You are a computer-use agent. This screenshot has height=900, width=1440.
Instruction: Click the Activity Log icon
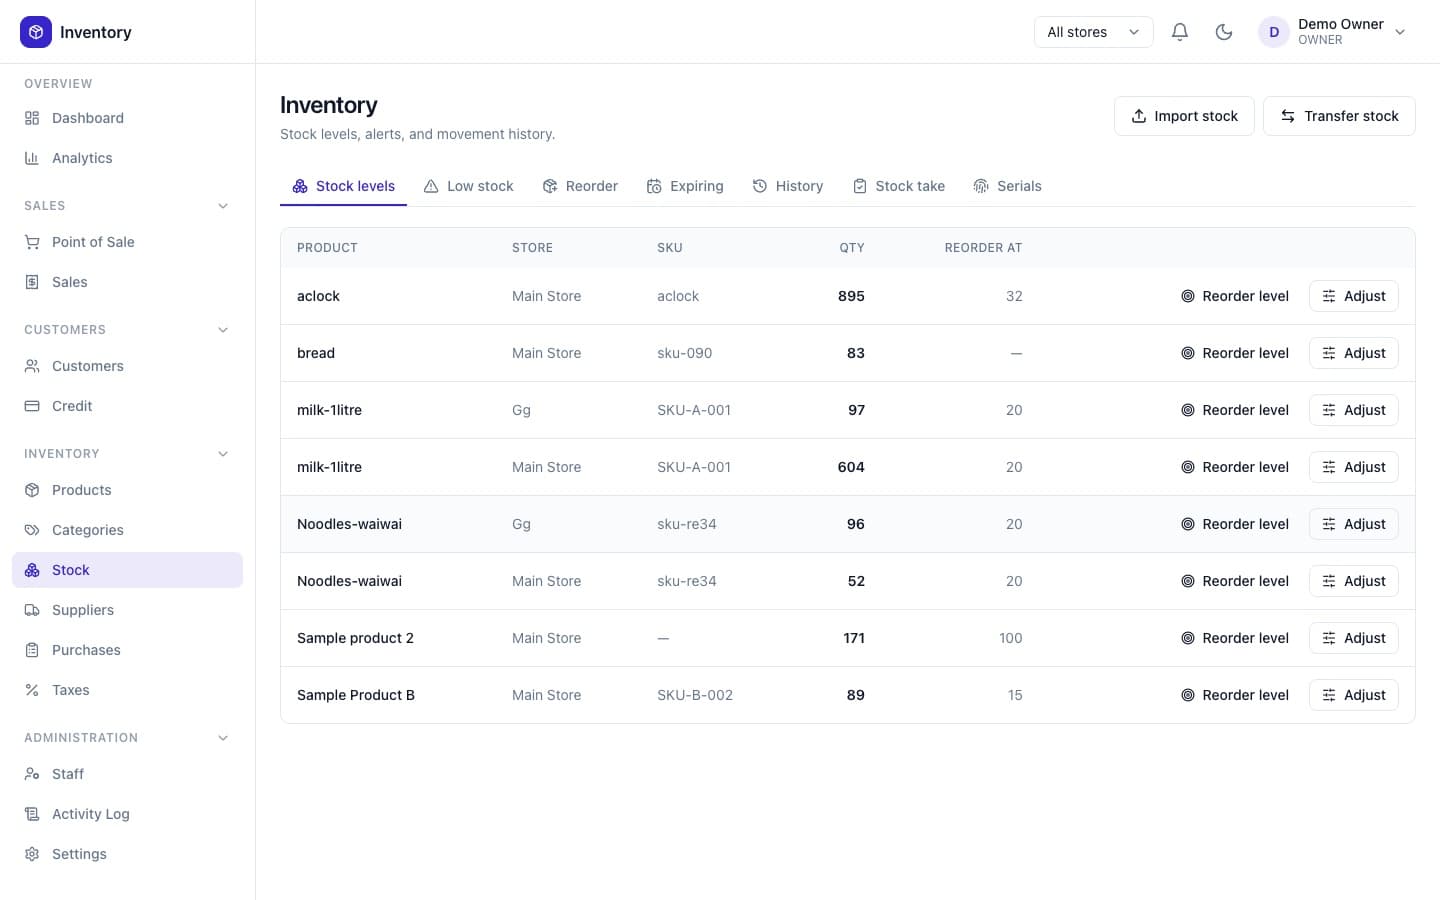(32, 814)
